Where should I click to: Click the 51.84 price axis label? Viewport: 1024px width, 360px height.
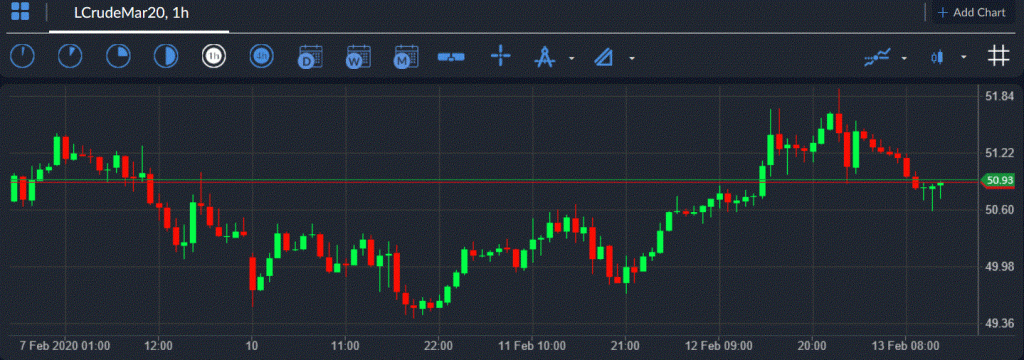click(x=999, y=96)
